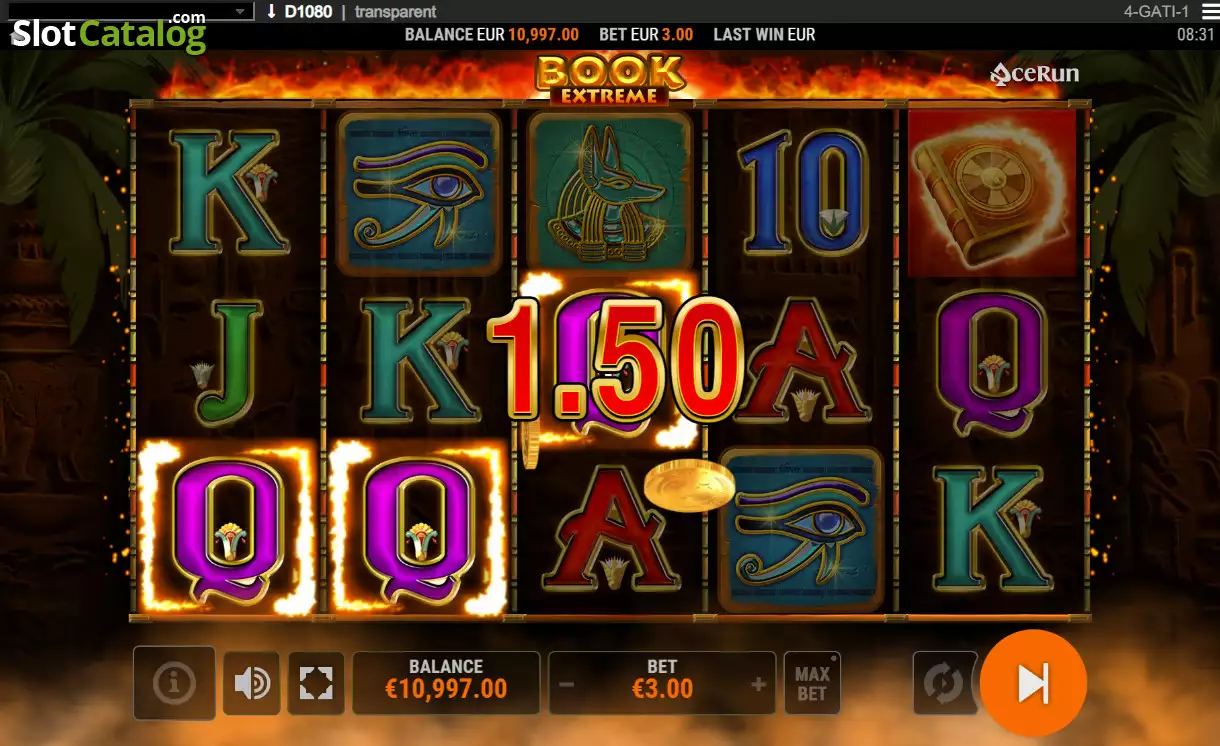Screen dimensions: 1220x746
Task: Set the maximum bet
Action: point(812,683)
